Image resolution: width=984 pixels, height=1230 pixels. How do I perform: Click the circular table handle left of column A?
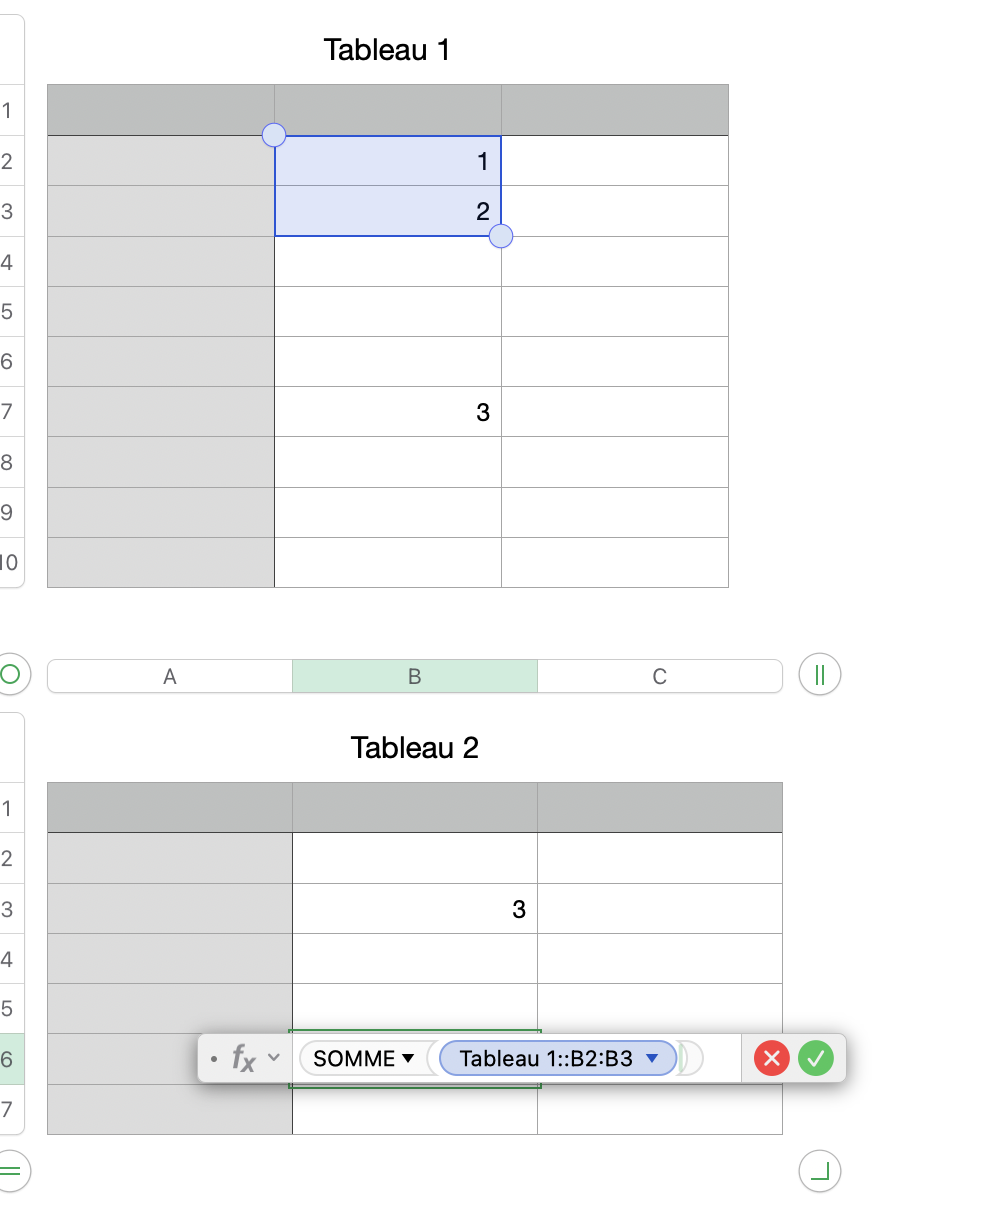[x=10, y=674]
